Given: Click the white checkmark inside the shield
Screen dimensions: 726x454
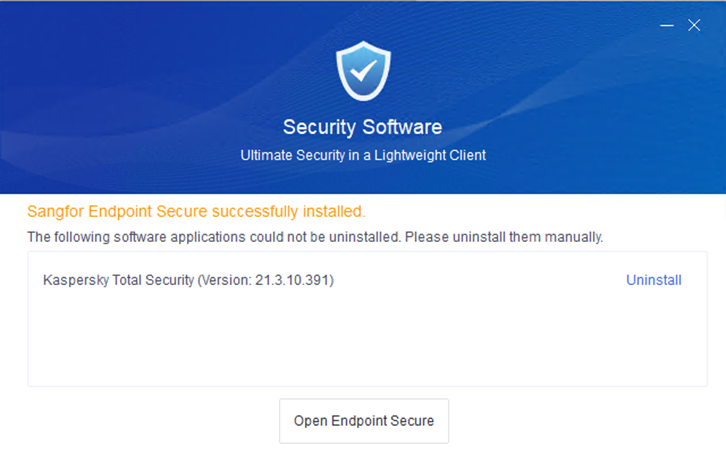Looking at the screenshot, I should tap(362, 70).
